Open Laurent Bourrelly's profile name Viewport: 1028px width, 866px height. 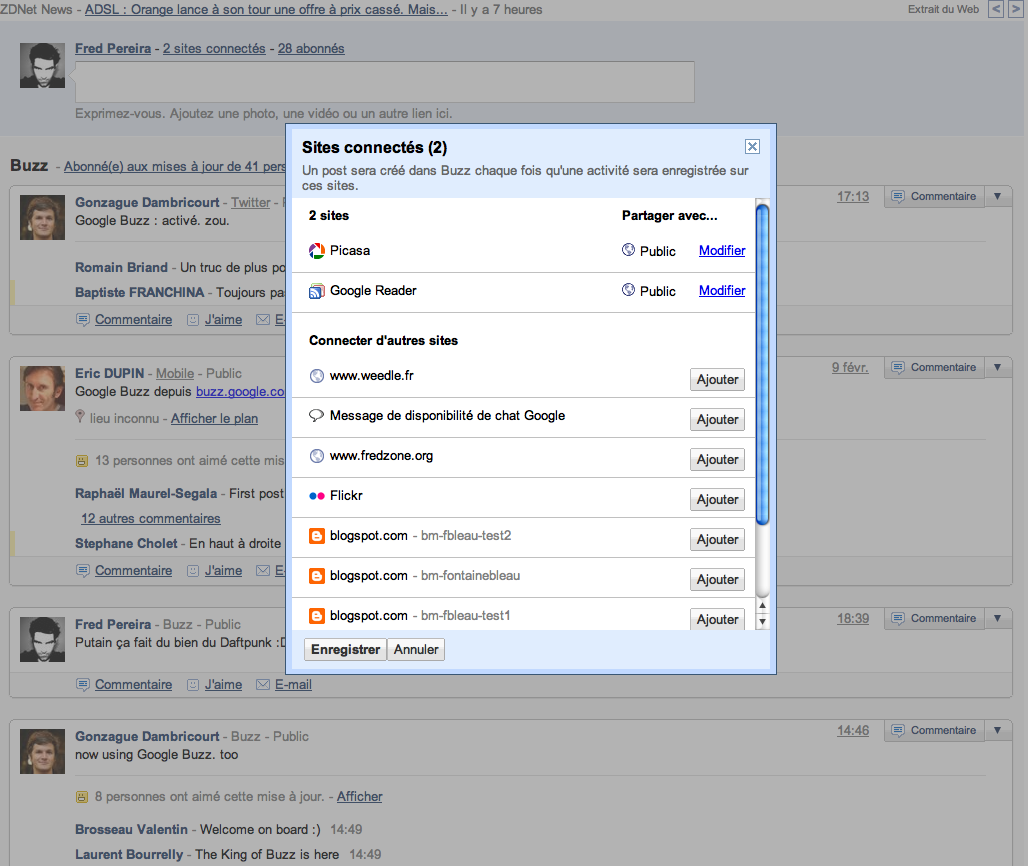click(129, 855)
